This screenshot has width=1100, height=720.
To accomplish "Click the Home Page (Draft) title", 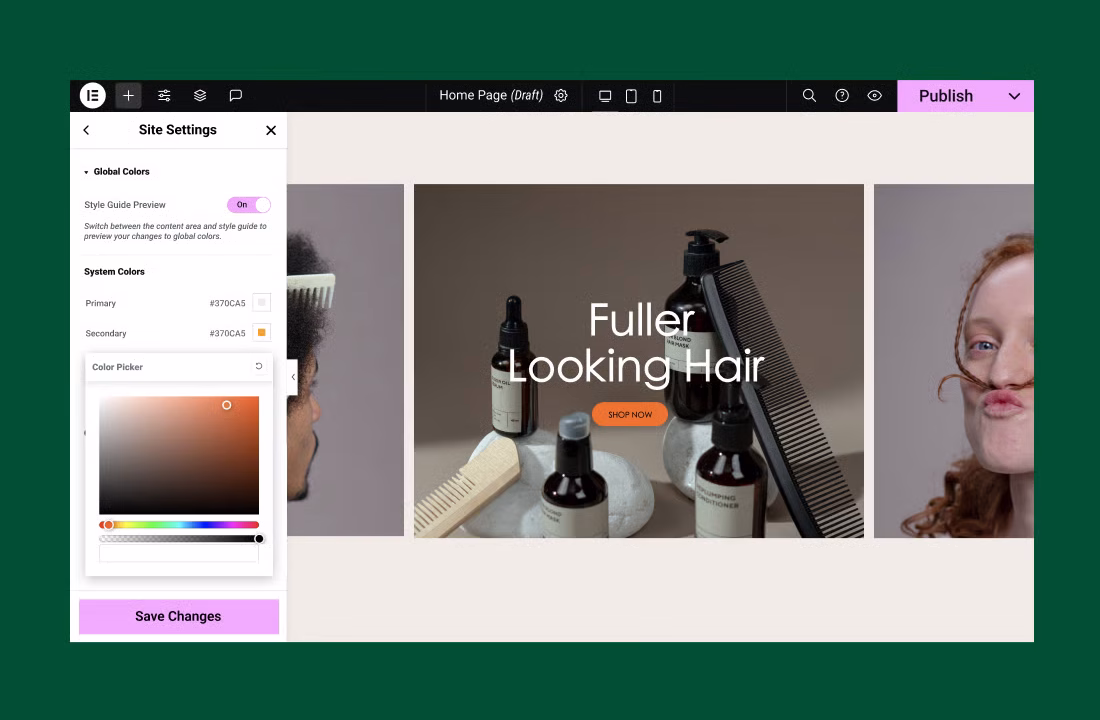I will coord(490,95).
